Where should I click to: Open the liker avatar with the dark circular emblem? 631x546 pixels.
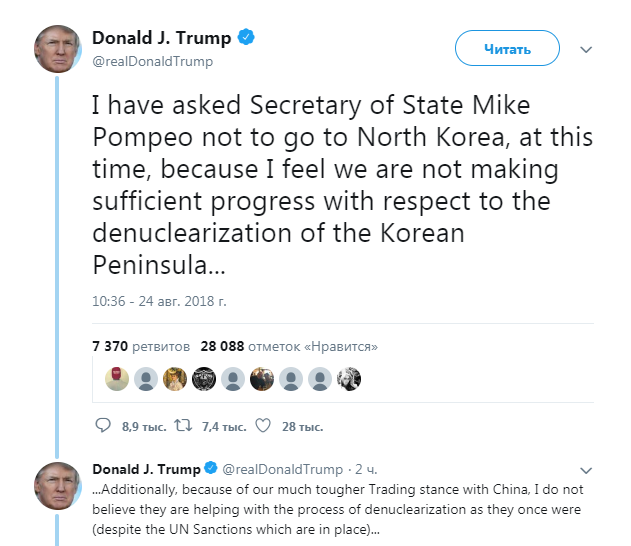pyautogui.click(x=204, y=379)
